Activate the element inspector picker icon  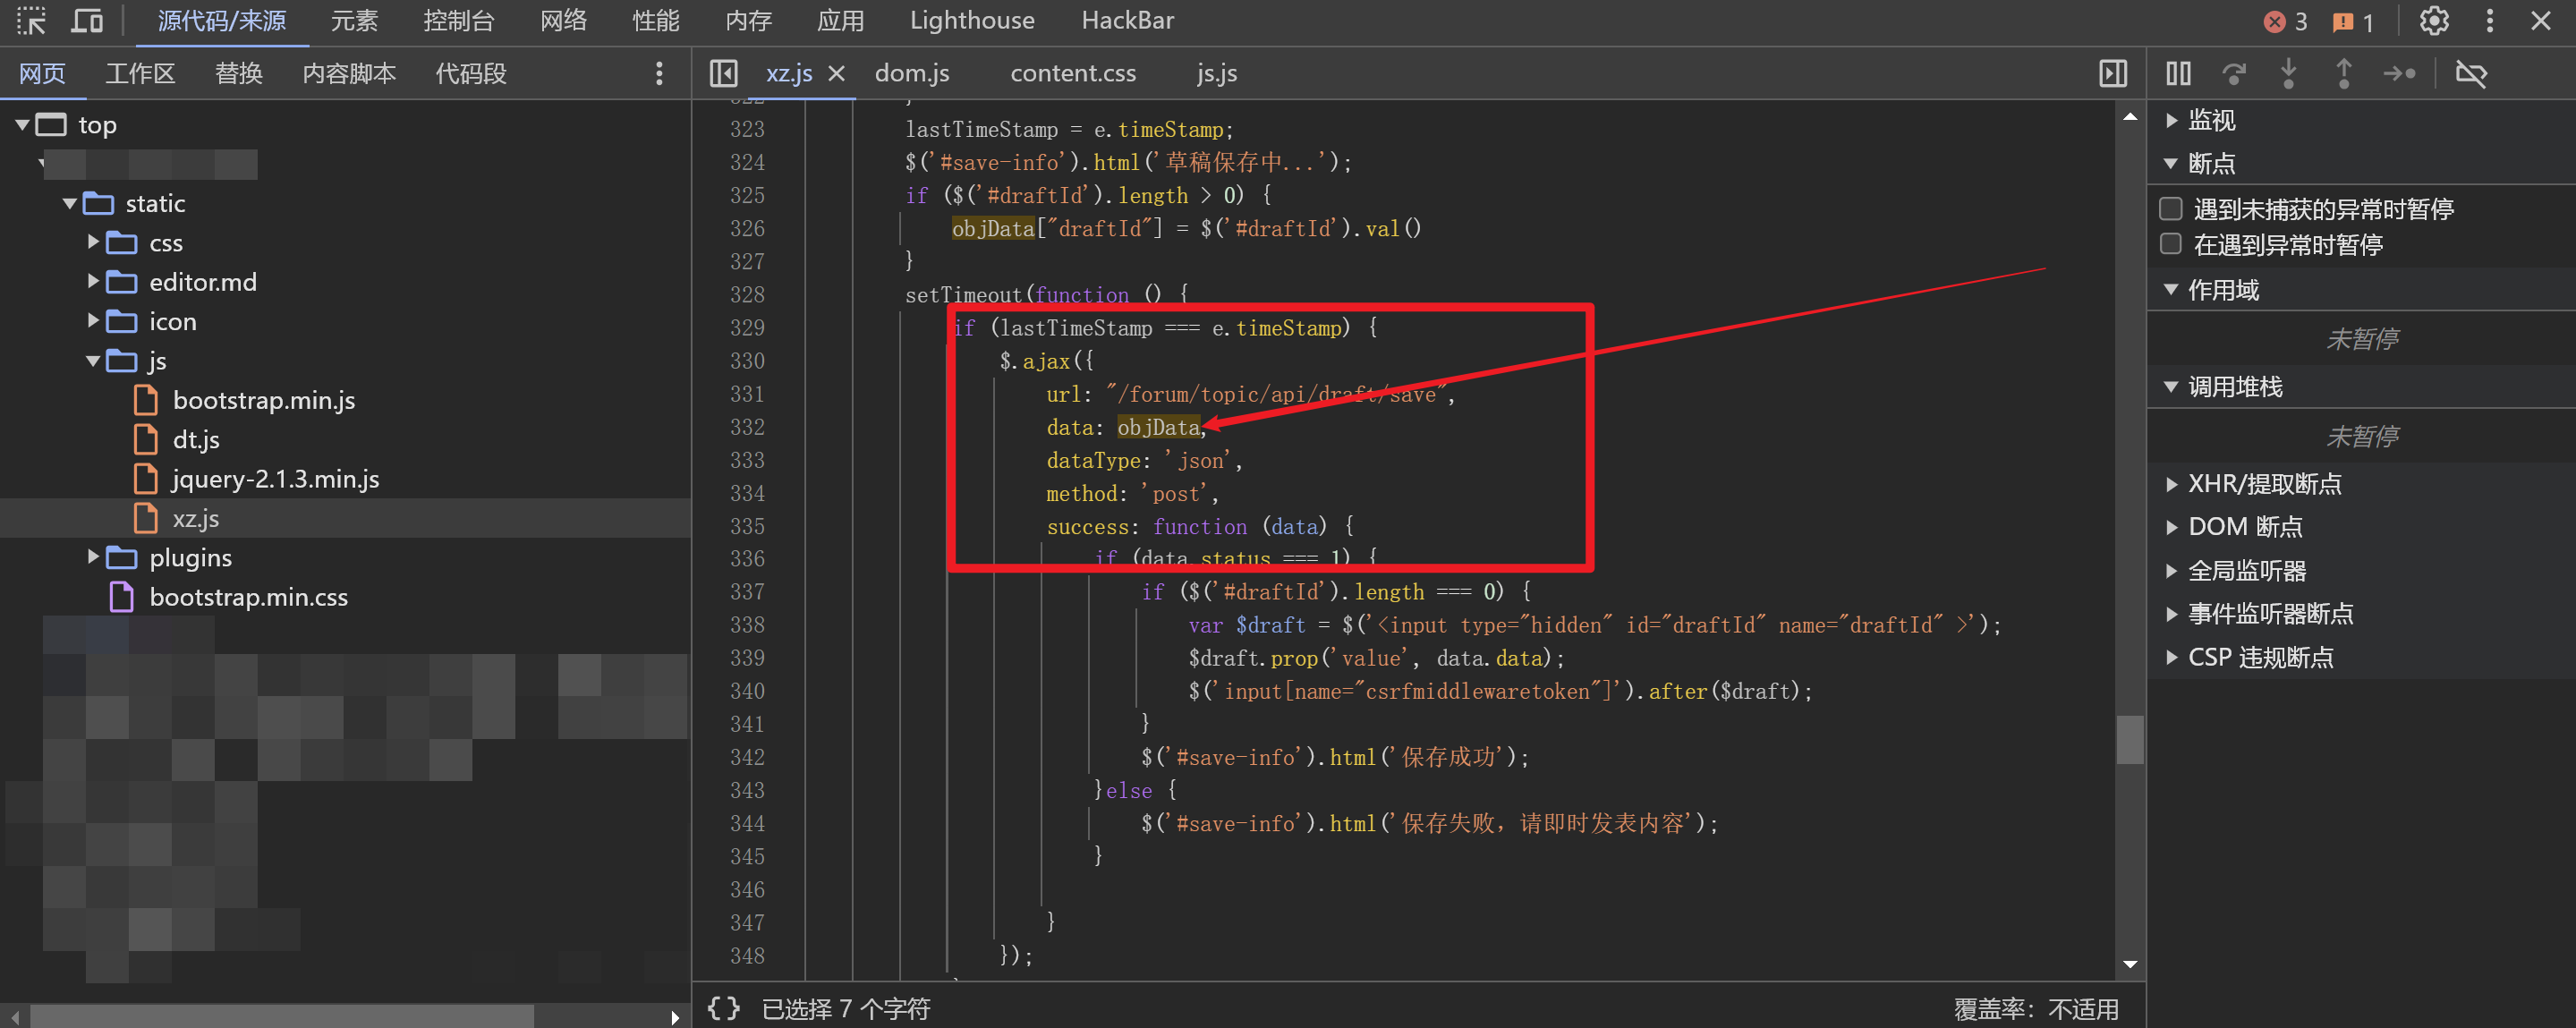coord(32,21)
